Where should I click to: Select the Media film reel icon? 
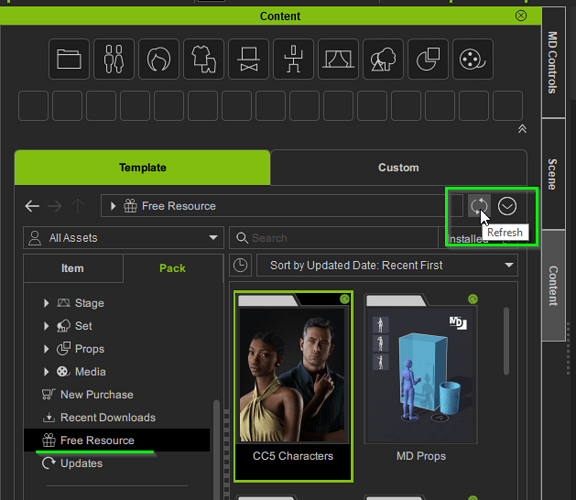[x=473, y=59]
